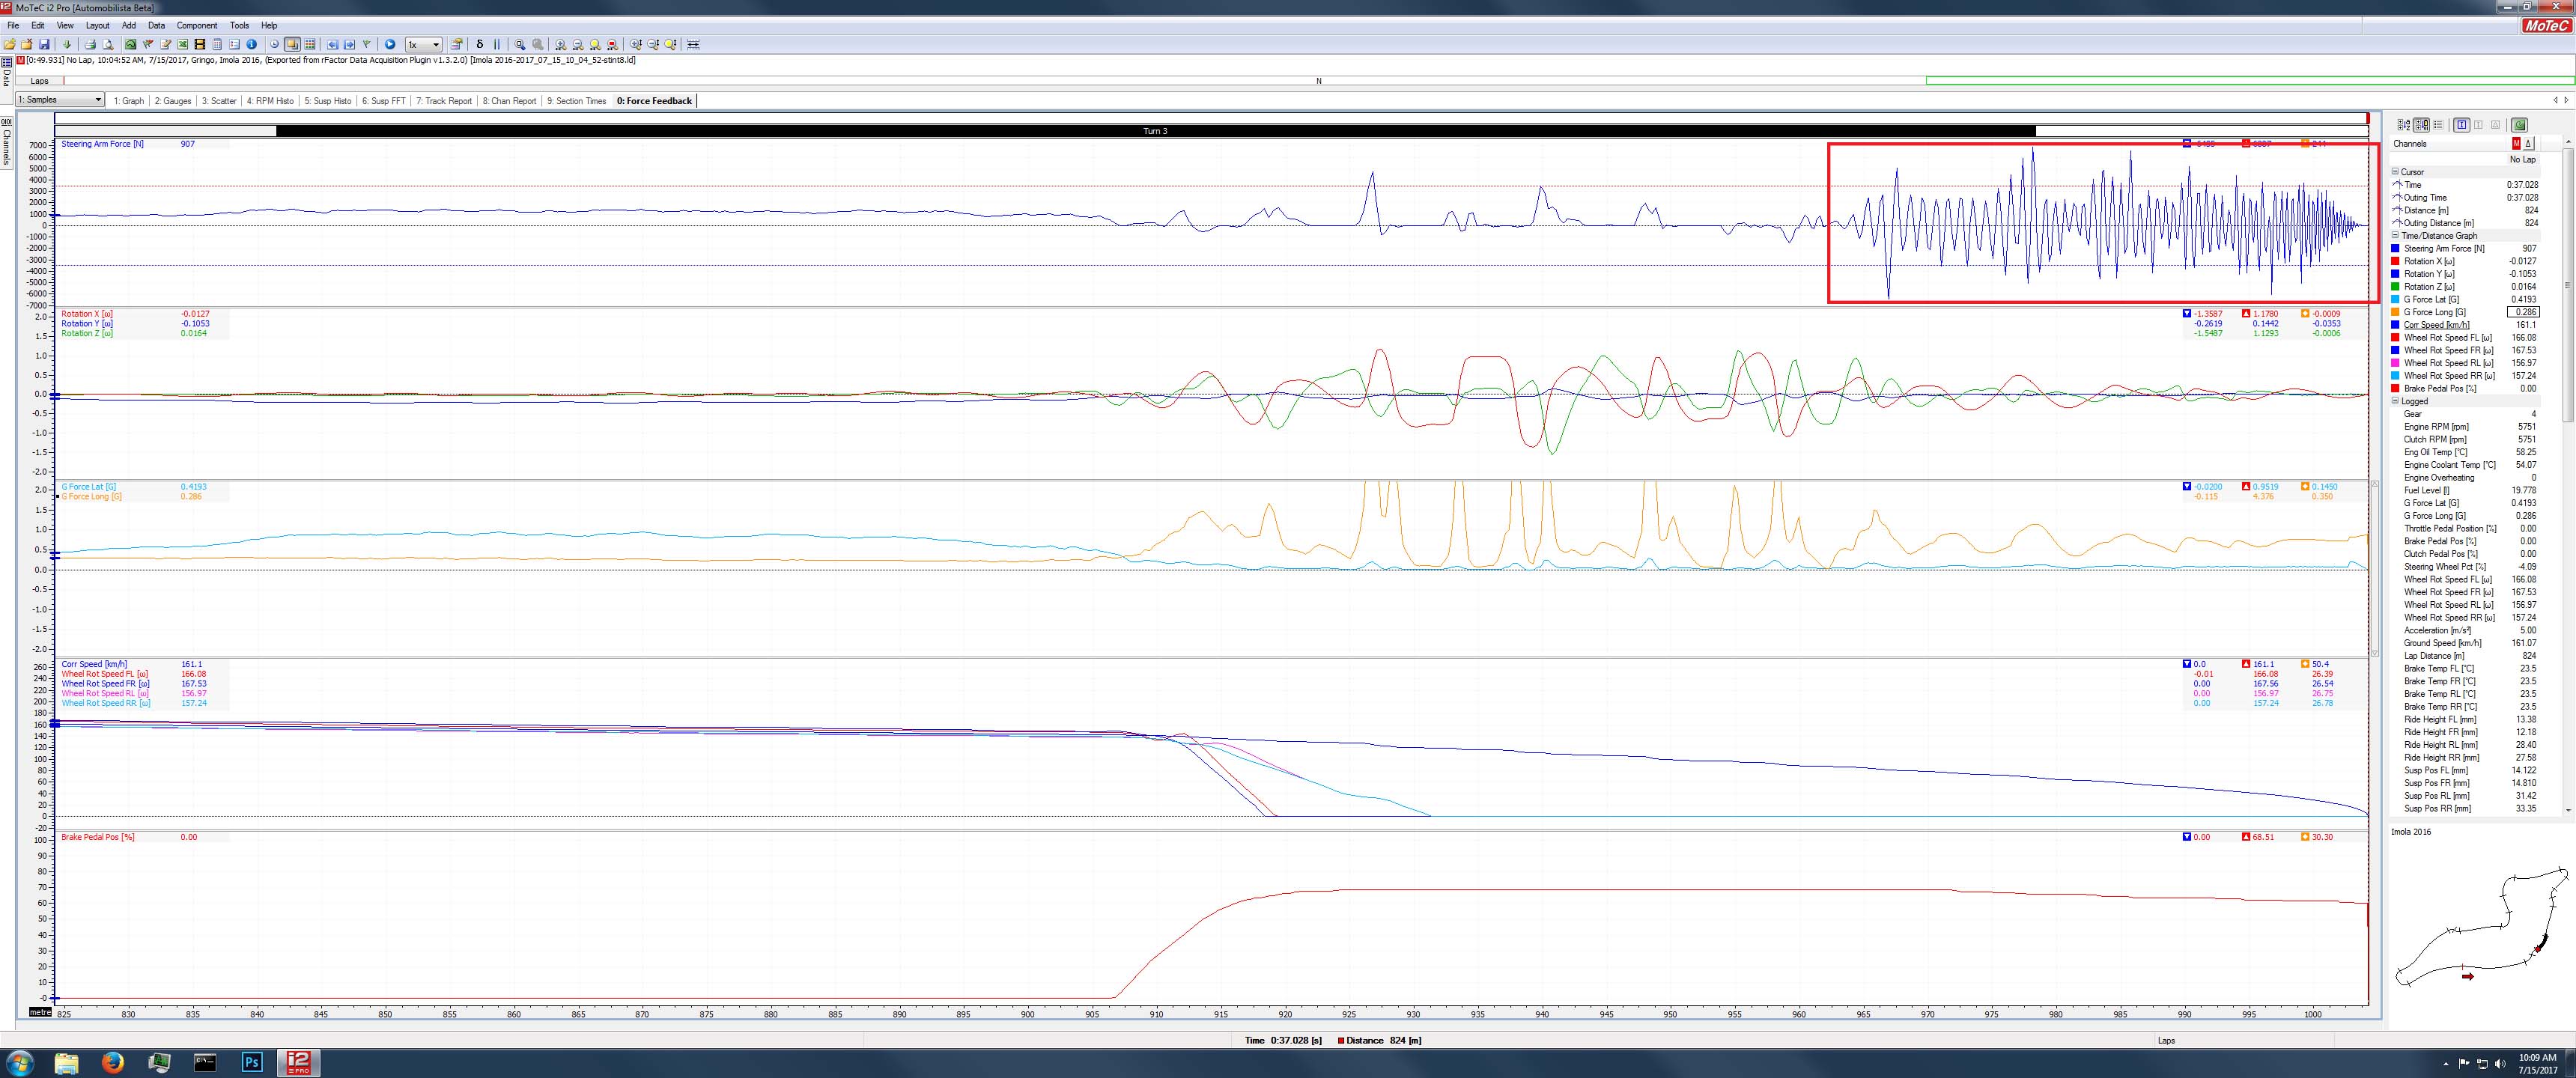Click the properties icon next to speed dropdown
Screen dimensions: 2576x1078
(x=456, y=44)
